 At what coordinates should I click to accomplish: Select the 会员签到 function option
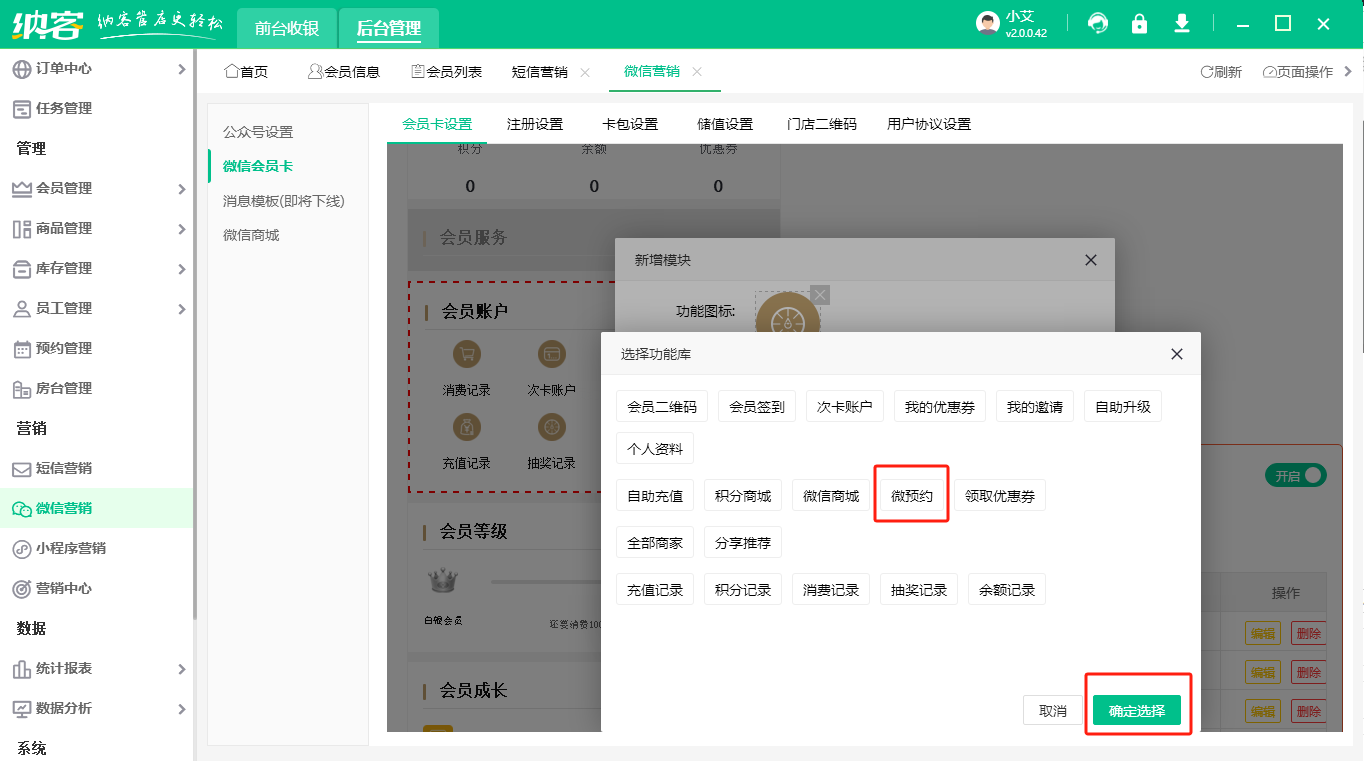point(757,407)
